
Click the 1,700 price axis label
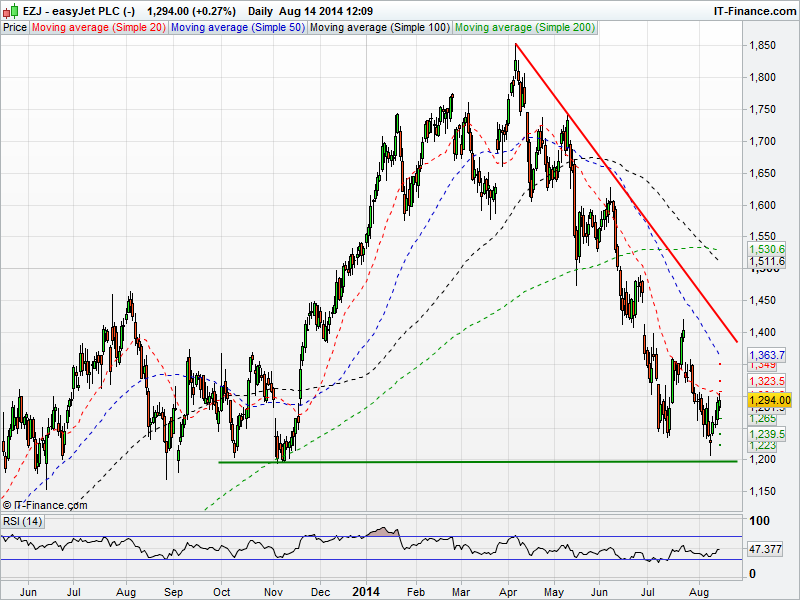pos(762,141)
